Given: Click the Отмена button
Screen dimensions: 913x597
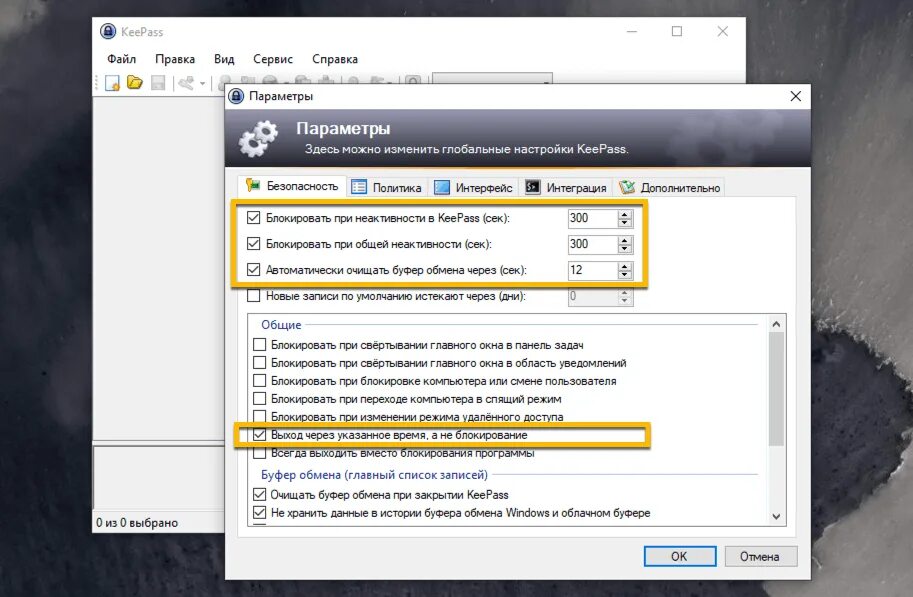Looking at the screenshot, I should click(x=760, y=556).
